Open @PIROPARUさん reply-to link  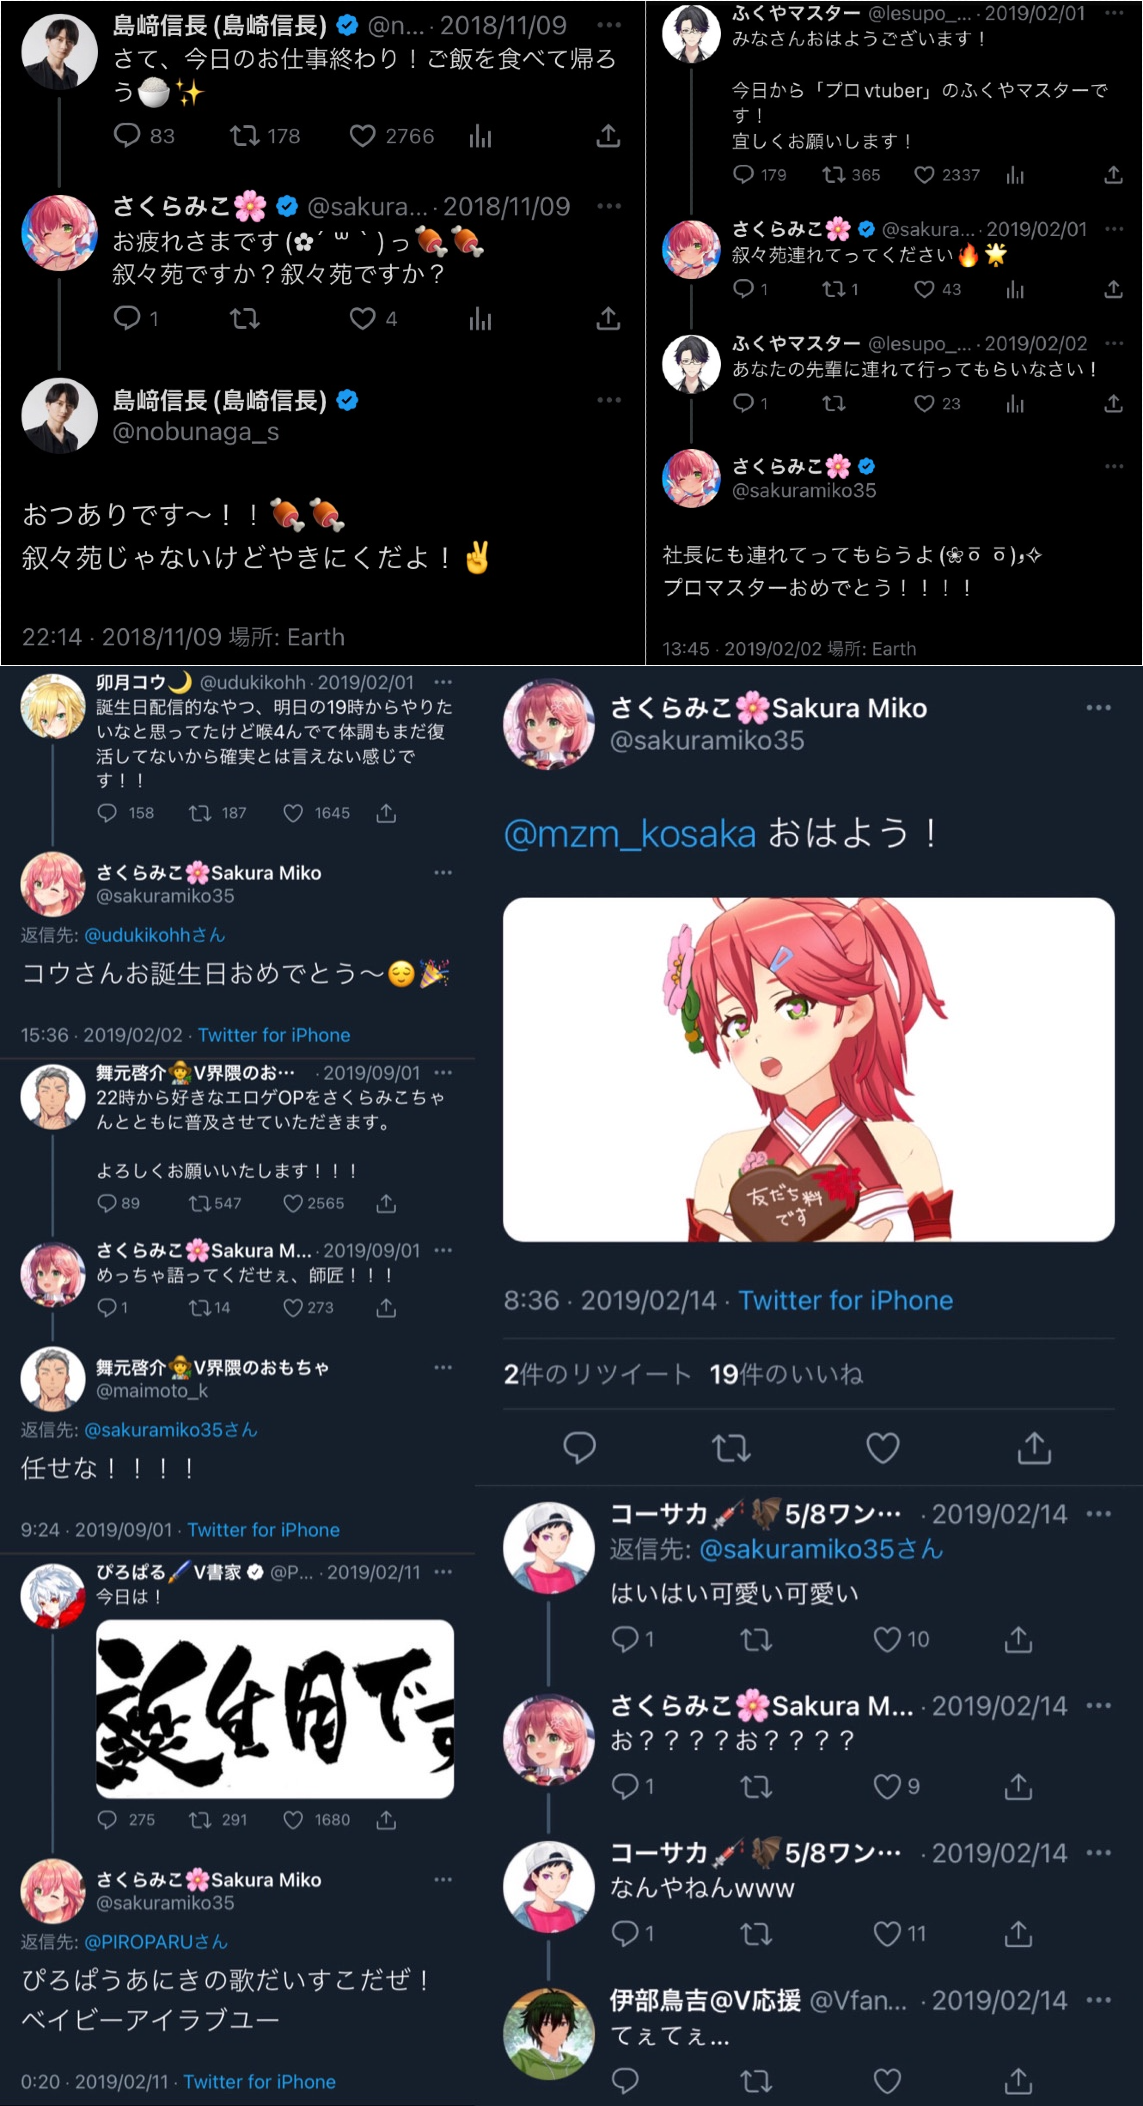tap(156, 1941)
